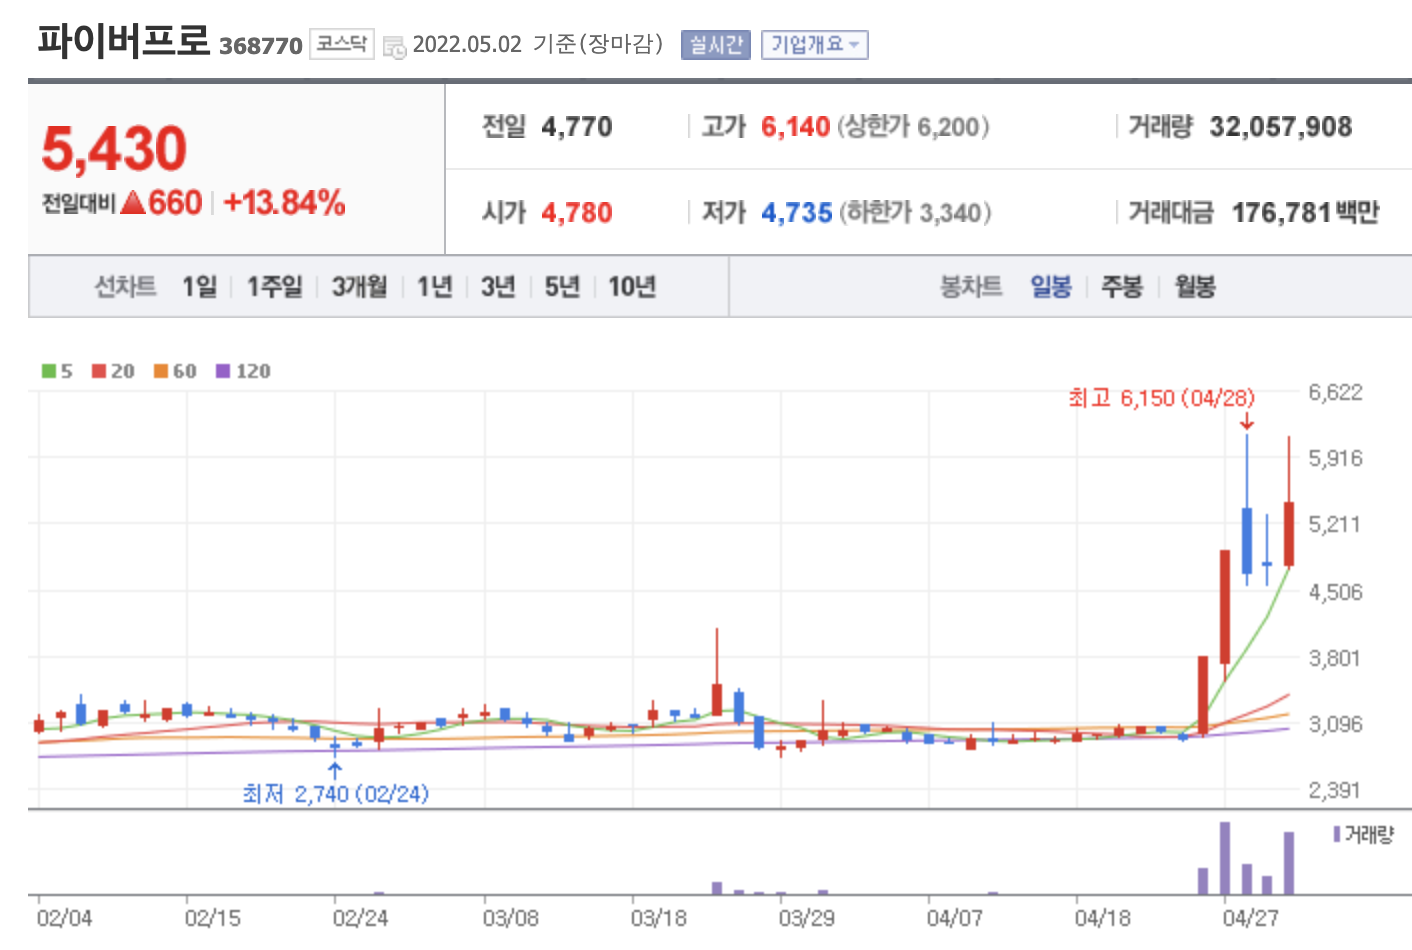Switch to 월봉 monthly candle chart
This screenshot has height=950, width=1412.
click(1195, 287)
